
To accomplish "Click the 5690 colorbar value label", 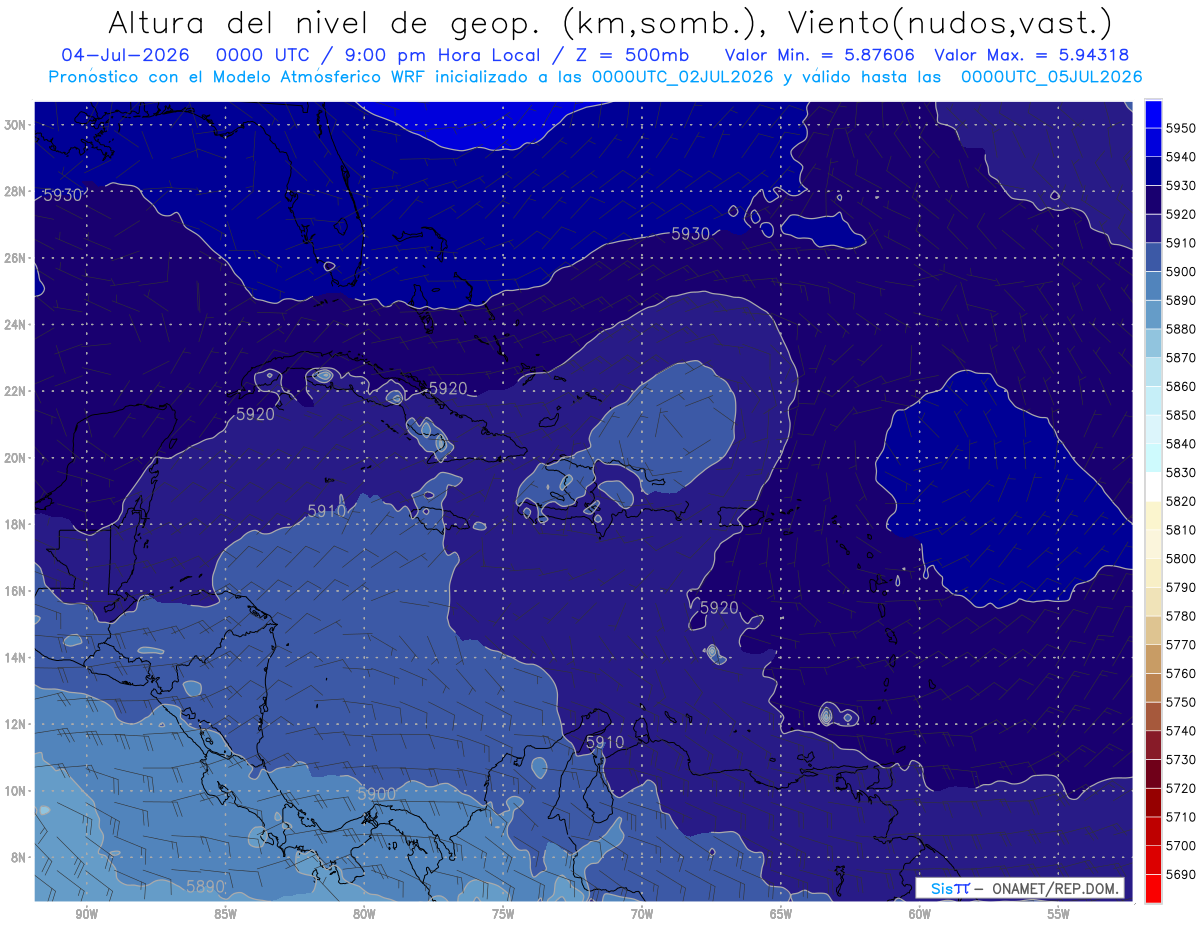I will click(1181, 874).
